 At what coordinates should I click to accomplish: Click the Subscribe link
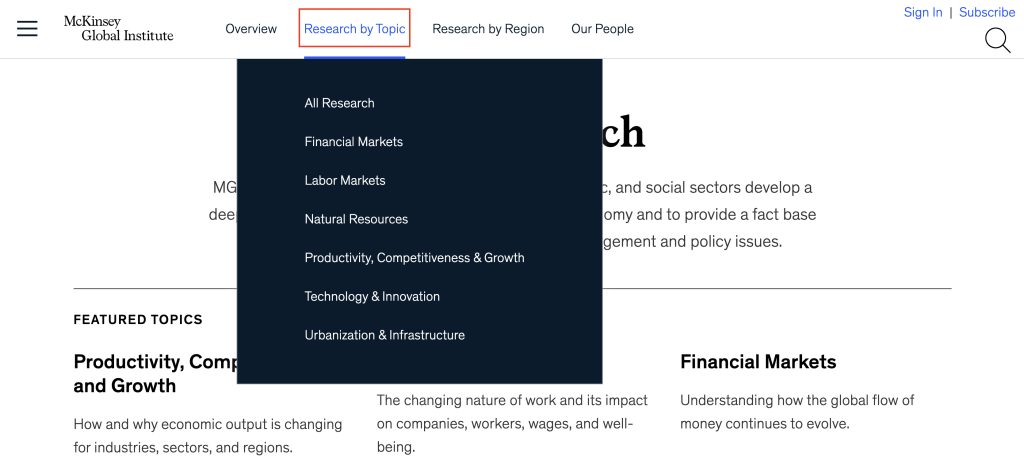987,12
